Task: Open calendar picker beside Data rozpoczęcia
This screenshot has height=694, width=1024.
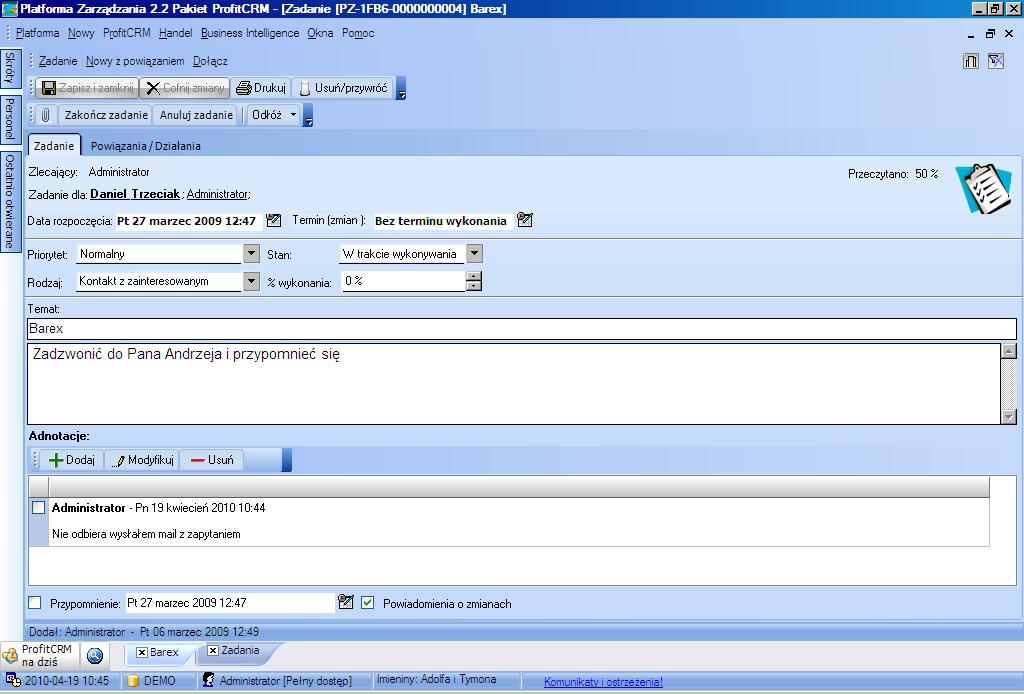Action: (274, 221)
